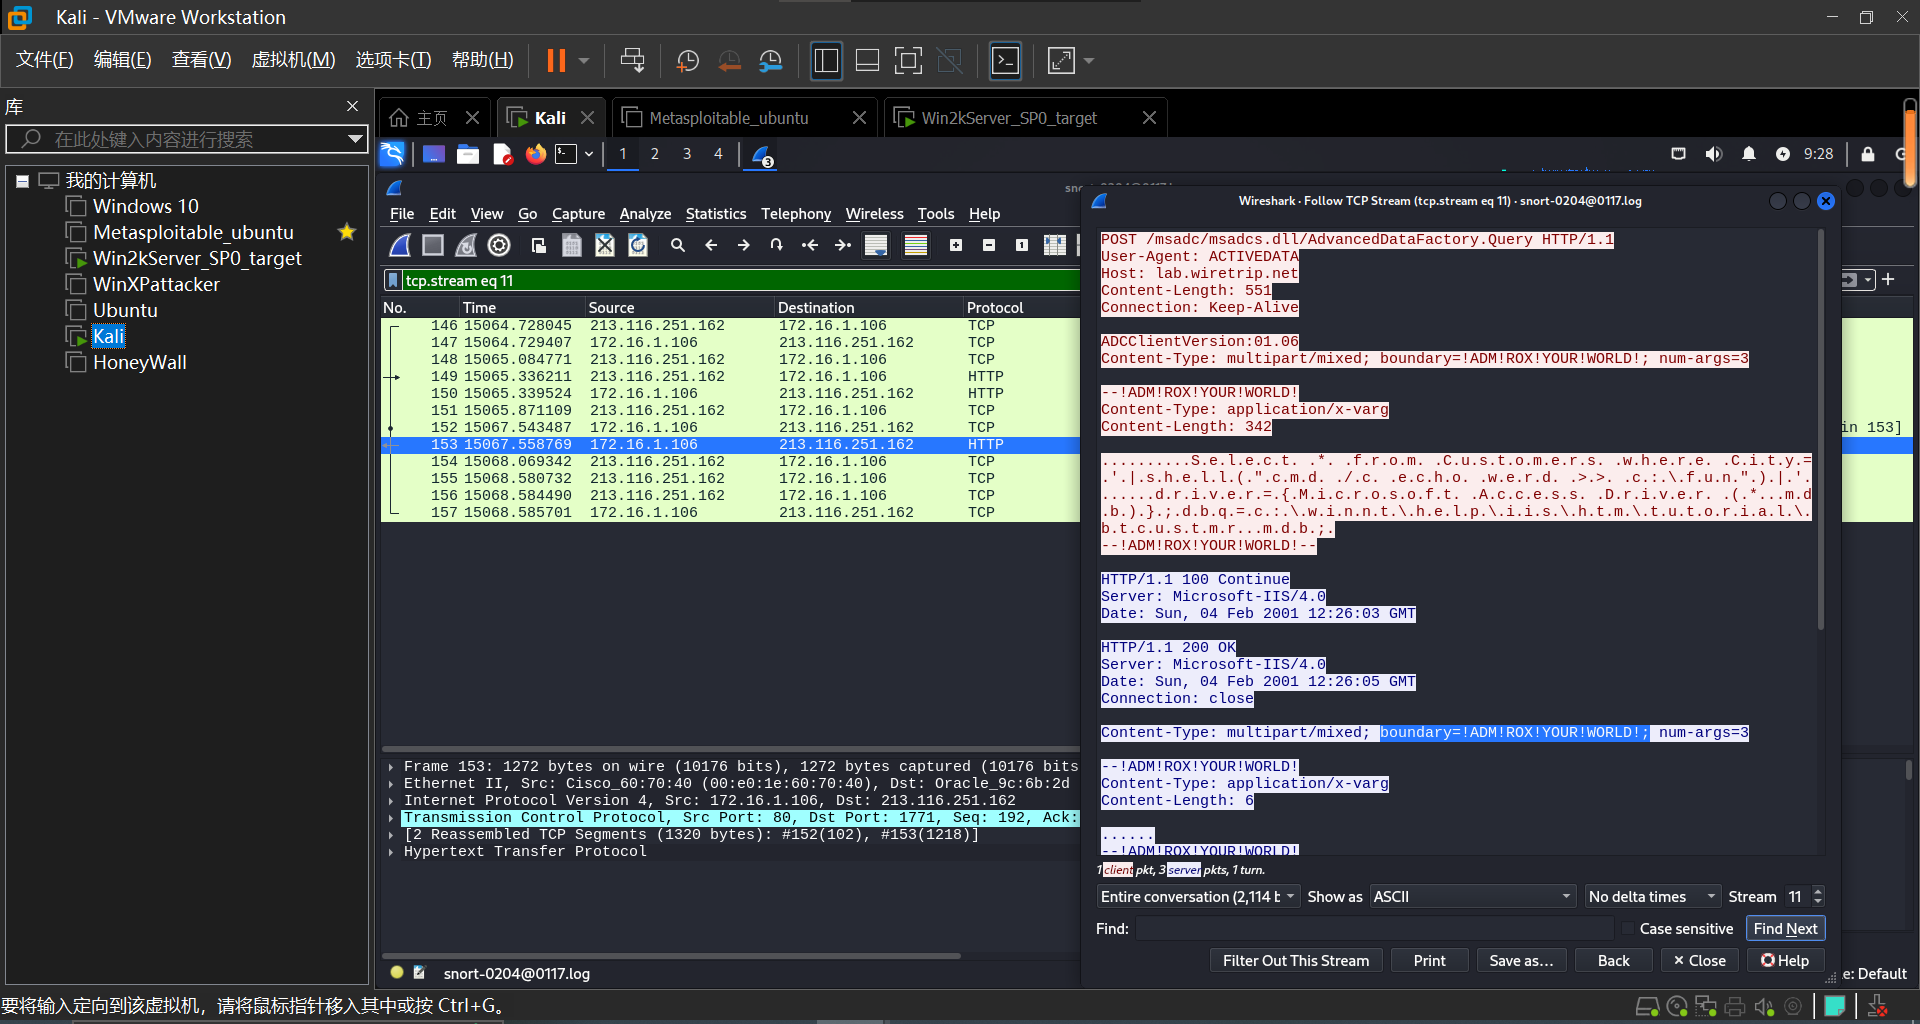This screenshot has height=1024, width=1920.
Task: Click the display filter bookmark button
Action: click(x=393, y=281)
